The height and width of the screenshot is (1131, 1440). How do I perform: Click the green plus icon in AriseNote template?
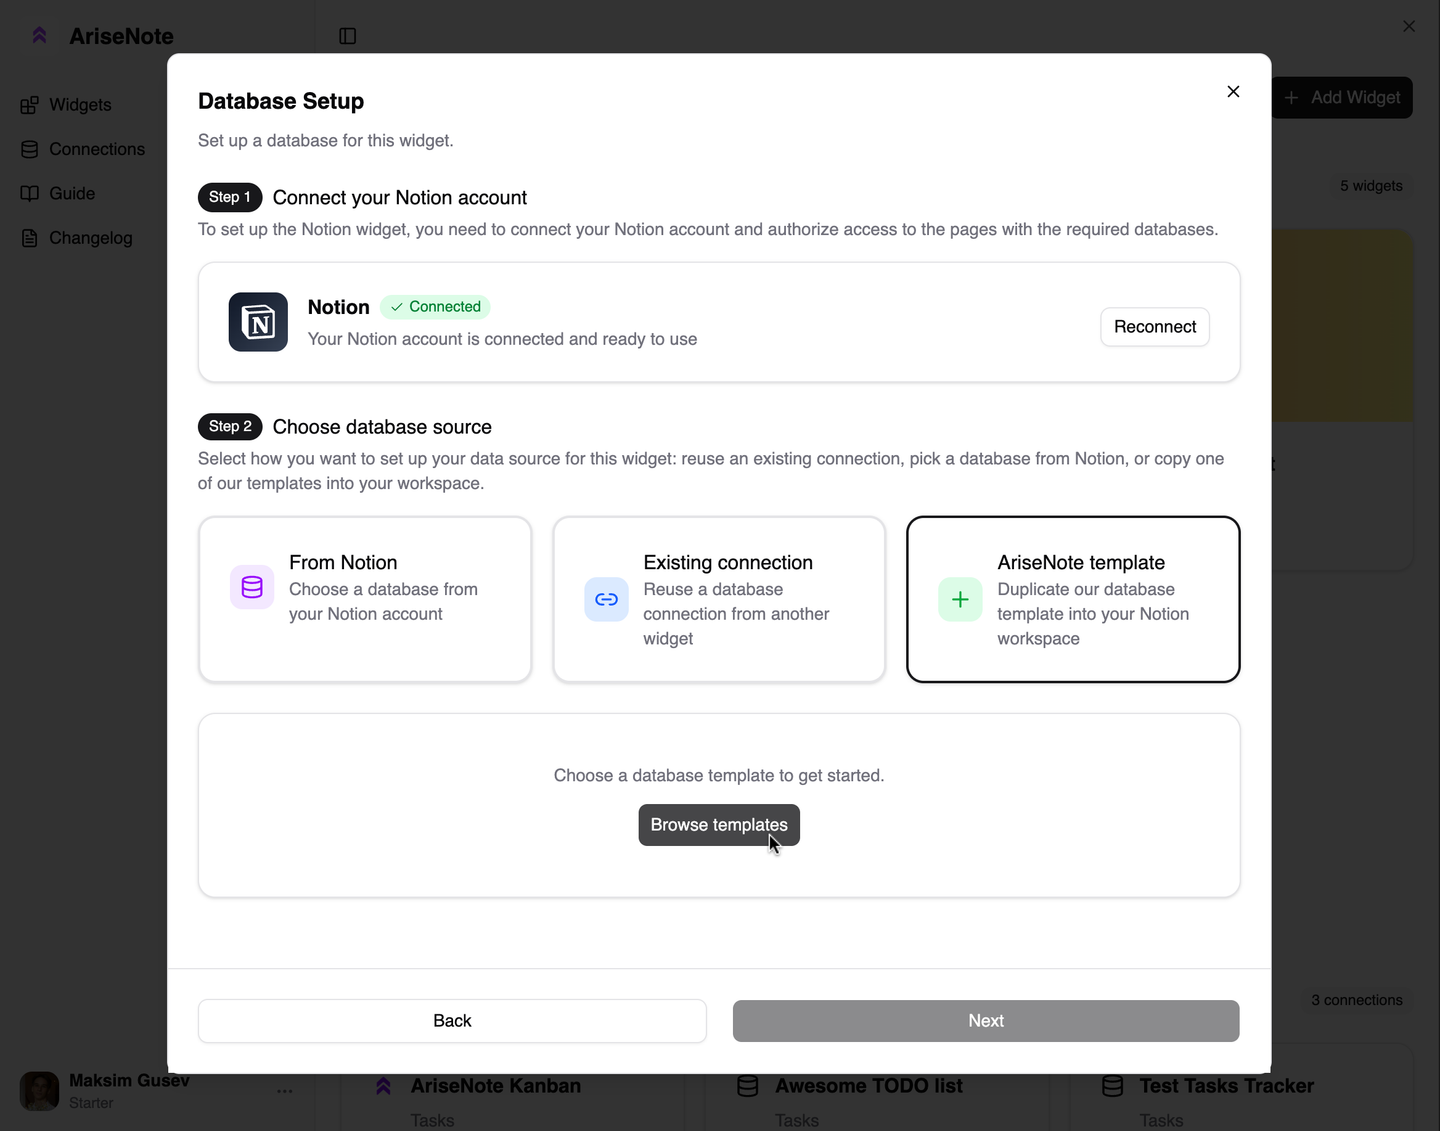pos(960,599)
